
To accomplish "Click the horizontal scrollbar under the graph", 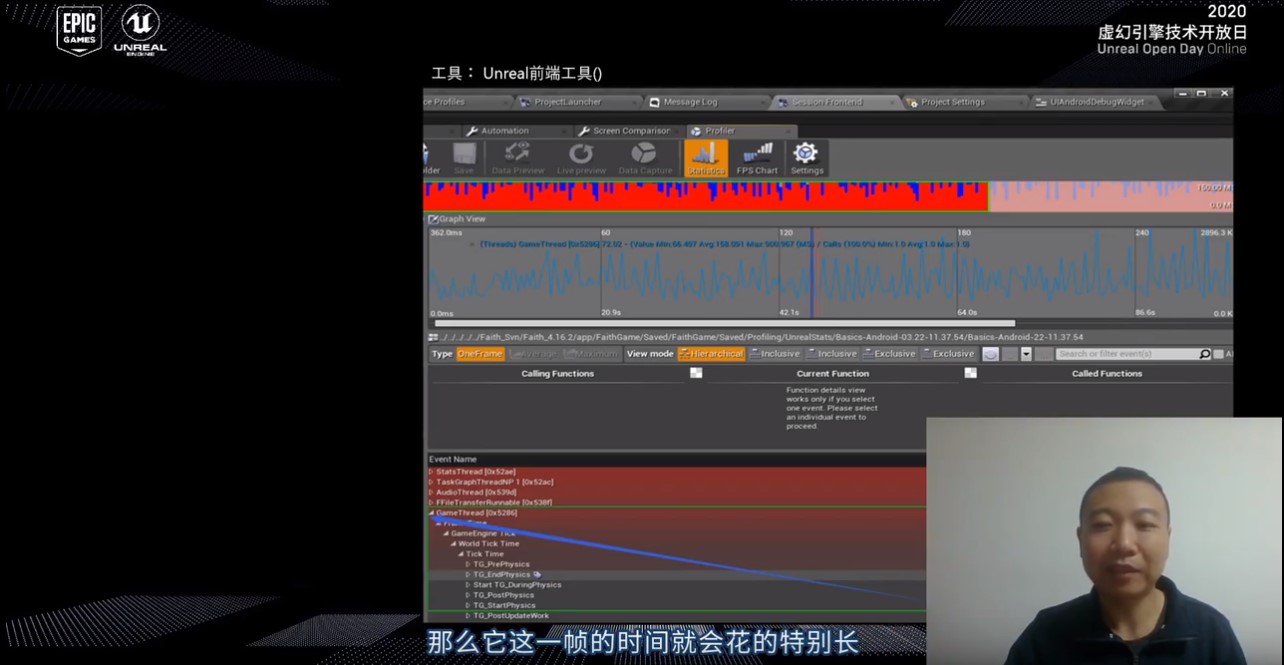I will [x=724, y=323].
